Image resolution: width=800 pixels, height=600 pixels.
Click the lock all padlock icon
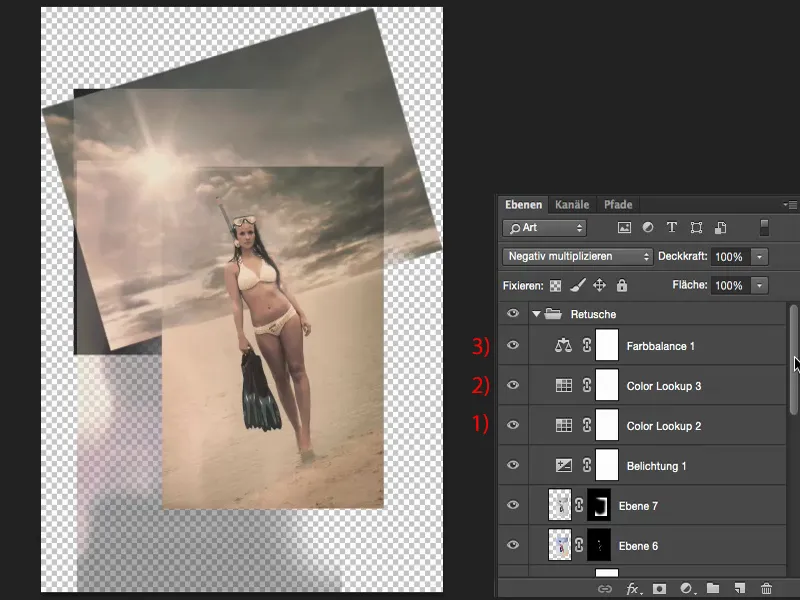[x=622, y=286]
